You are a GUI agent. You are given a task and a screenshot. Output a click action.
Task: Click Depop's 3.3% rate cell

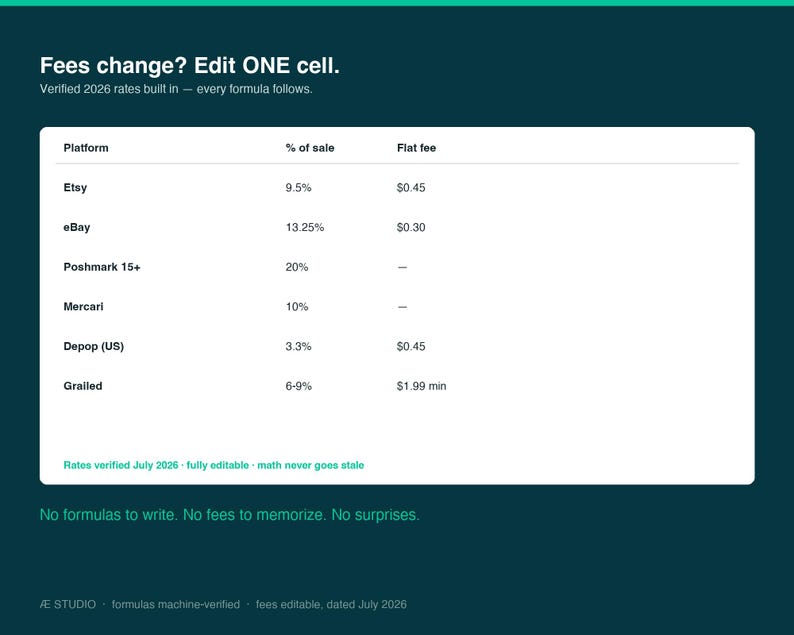pyautogui.click(x=298, y=346)
